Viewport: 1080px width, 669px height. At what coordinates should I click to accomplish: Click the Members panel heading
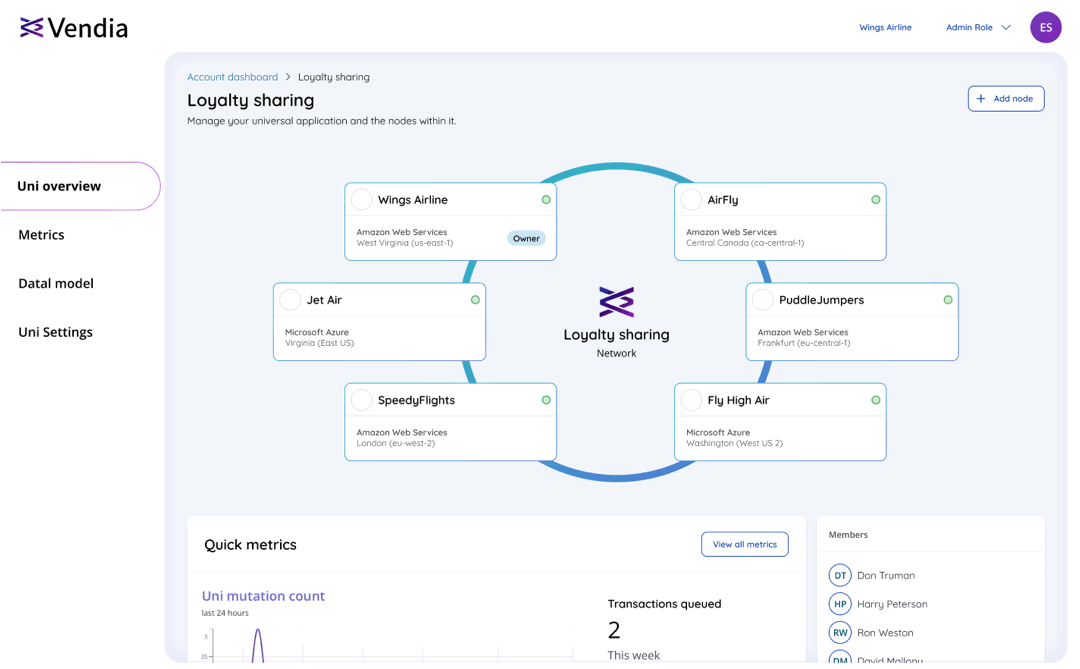[848, 535]
